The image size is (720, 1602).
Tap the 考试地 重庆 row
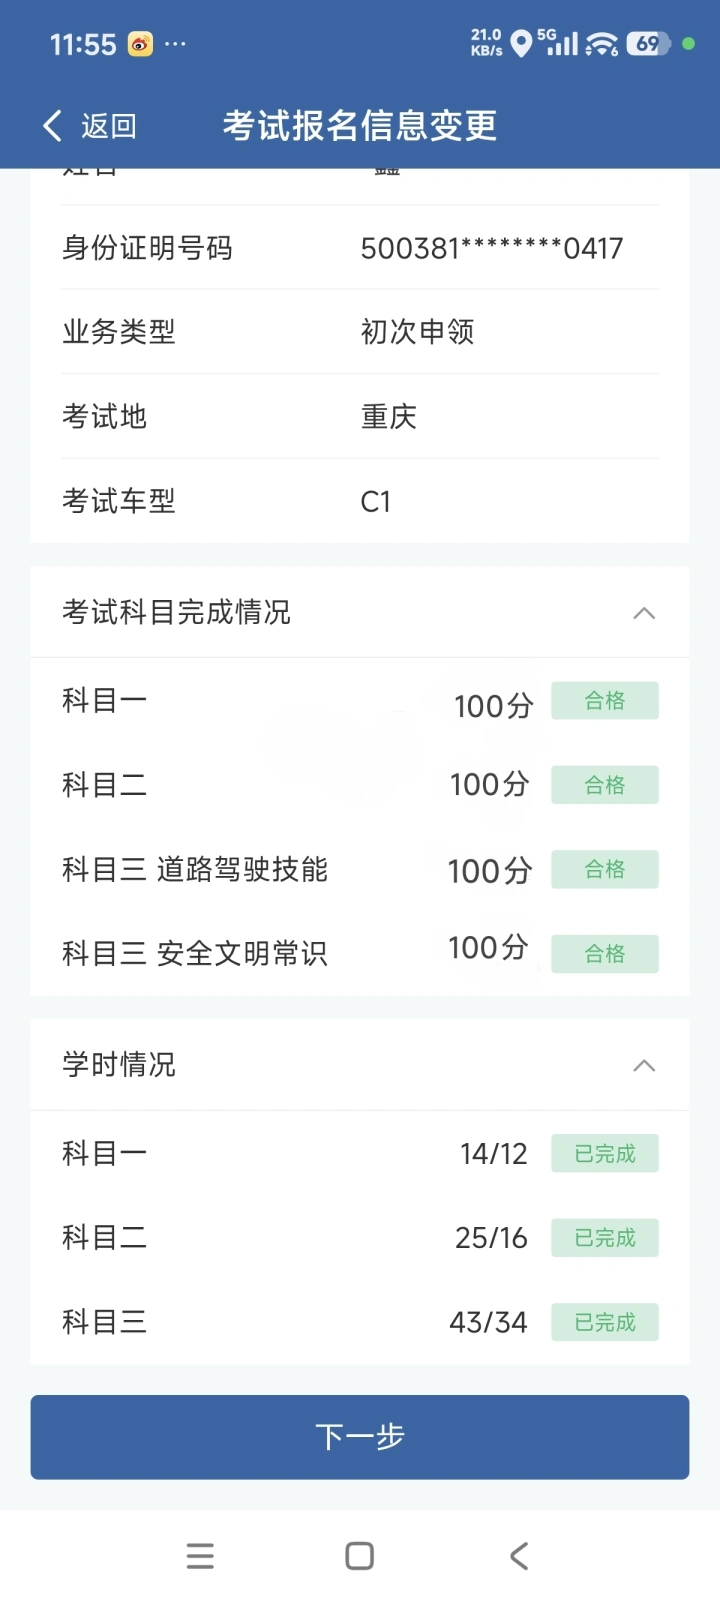360,416
